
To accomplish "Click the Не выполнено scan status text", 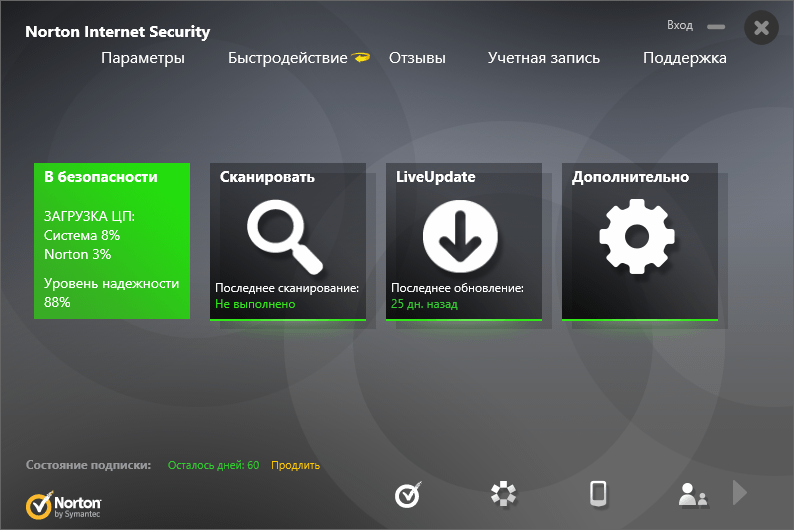I will pyautogui.click(x=255, y=304).
